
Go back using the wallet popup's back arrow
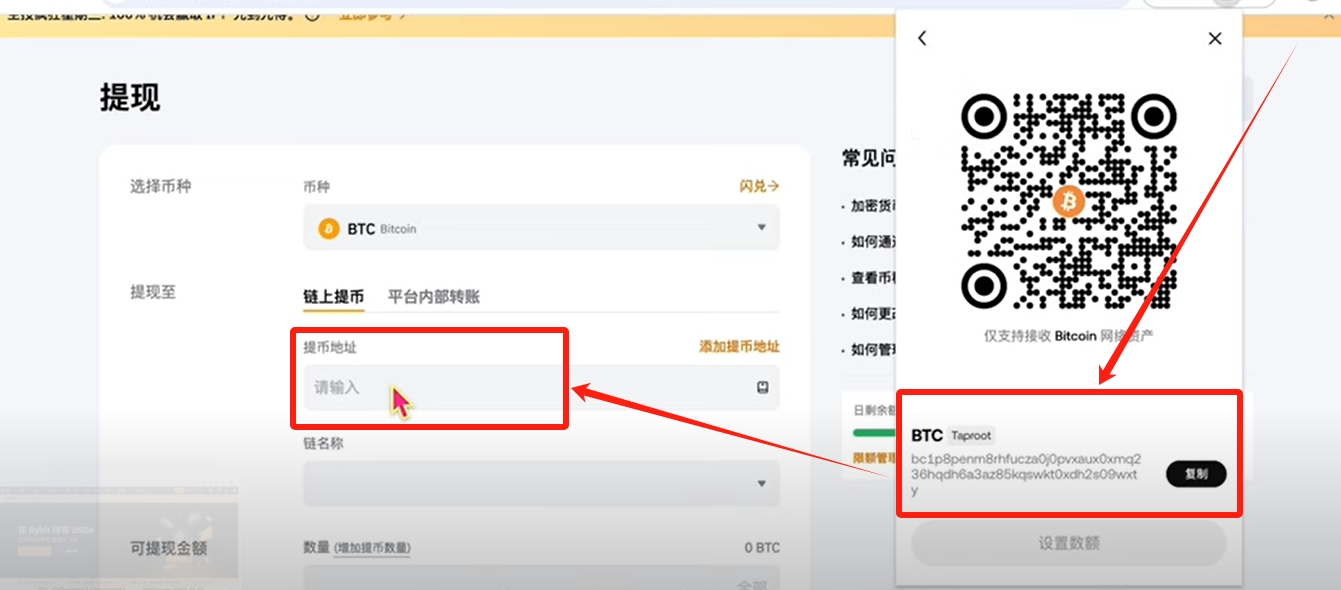922,38
